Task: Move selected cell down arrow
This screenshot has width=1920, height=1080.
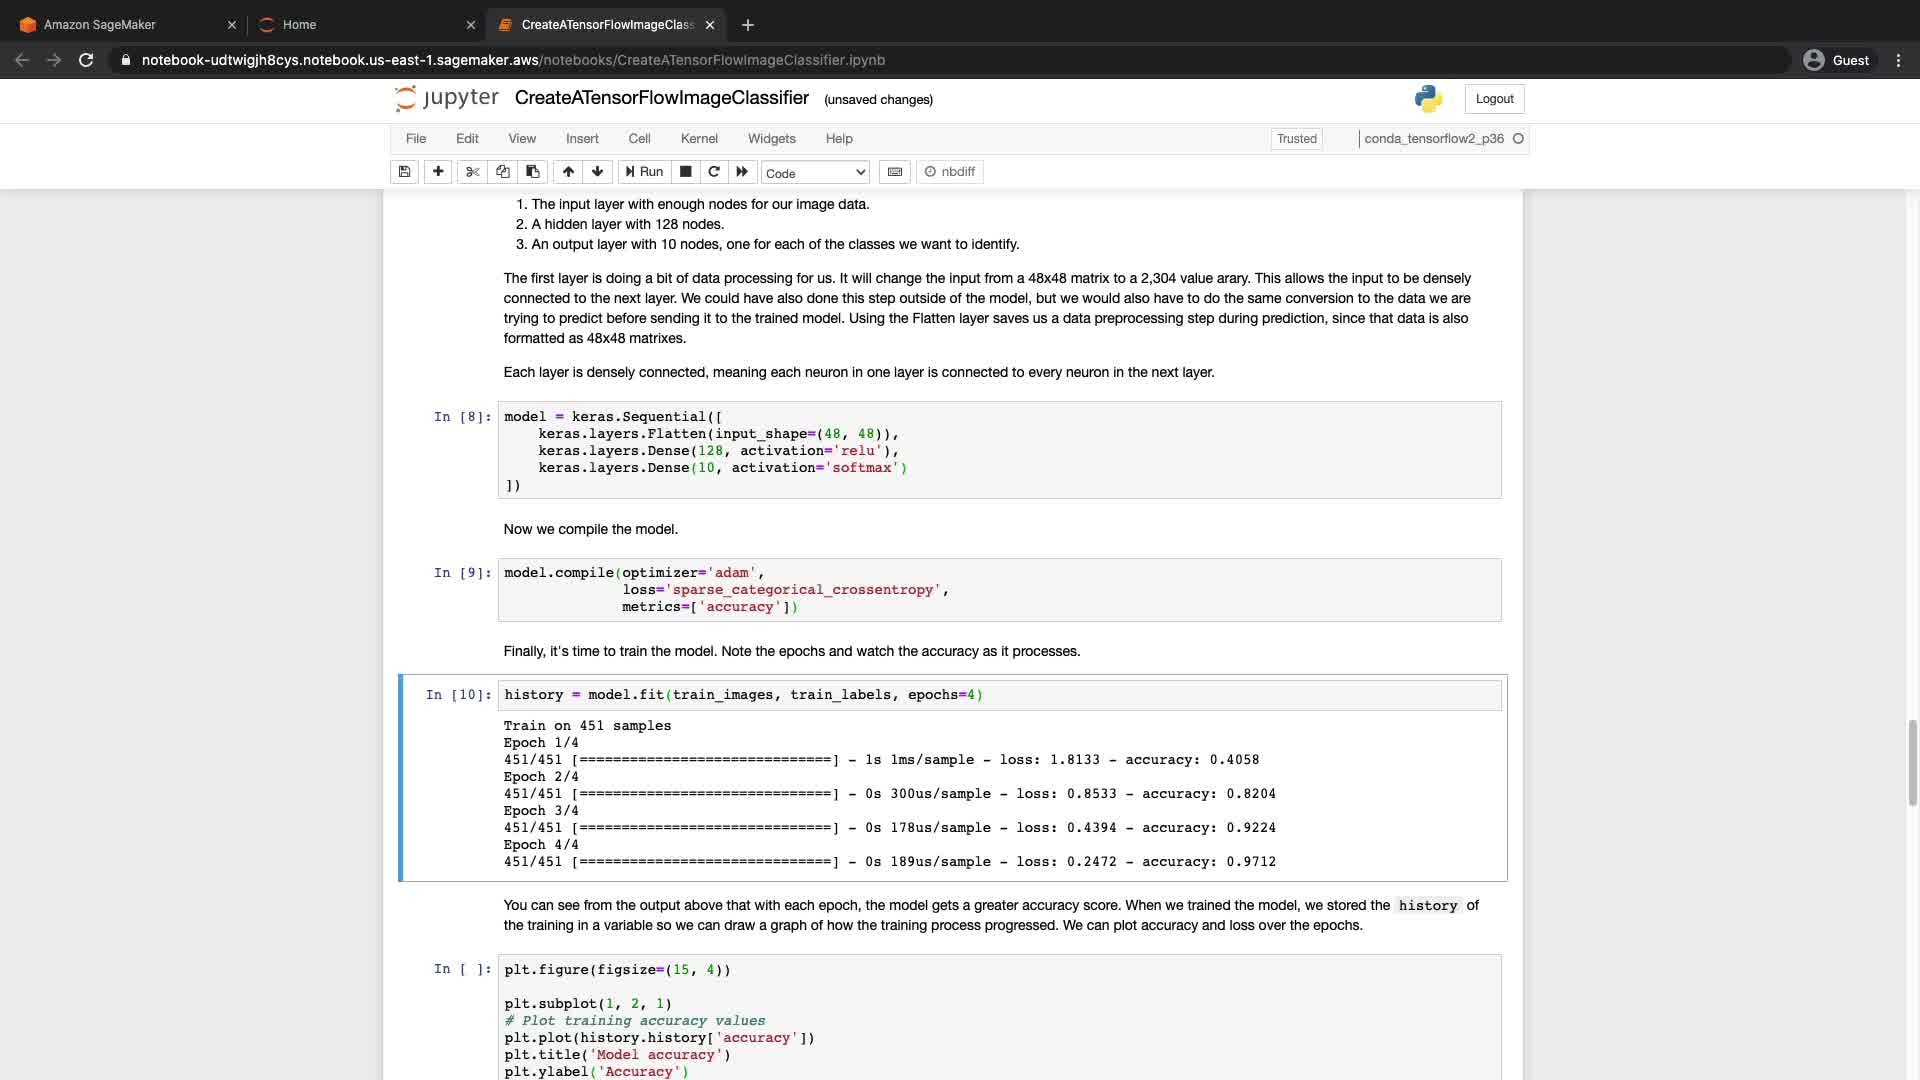Action: point(598,172)
